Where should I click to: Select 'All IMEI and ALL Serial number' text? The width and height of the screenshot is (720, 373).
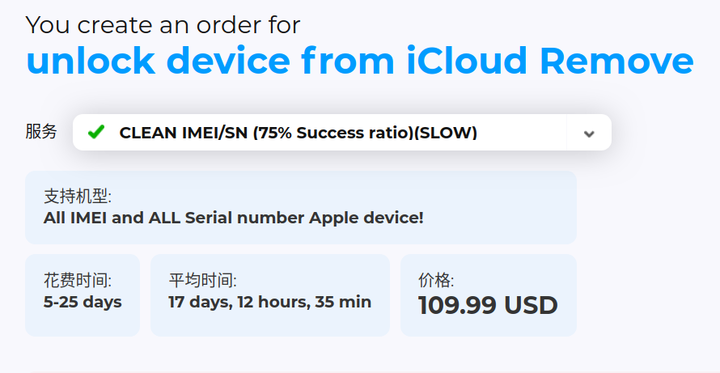point(174,217)
